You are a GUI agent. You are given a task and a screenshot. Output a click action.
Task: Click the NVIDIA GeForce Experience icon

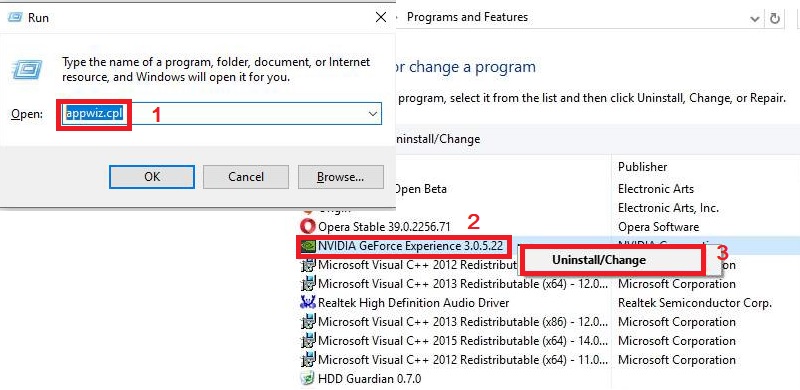click(308, 246)
